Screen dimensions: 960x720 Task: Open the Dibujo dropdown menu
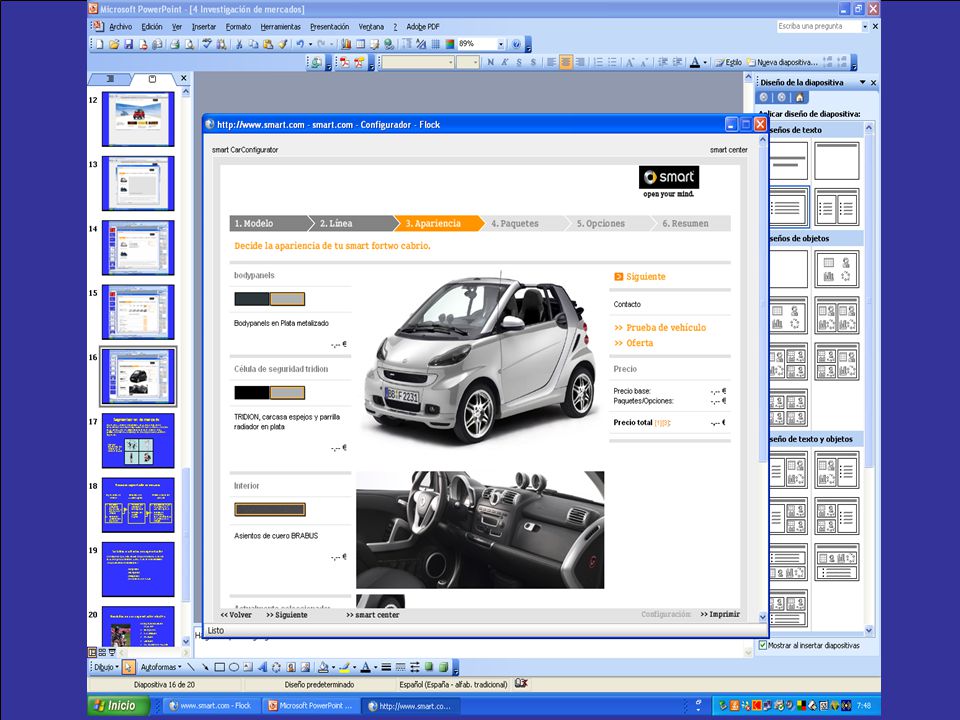[x=107, y=667]
